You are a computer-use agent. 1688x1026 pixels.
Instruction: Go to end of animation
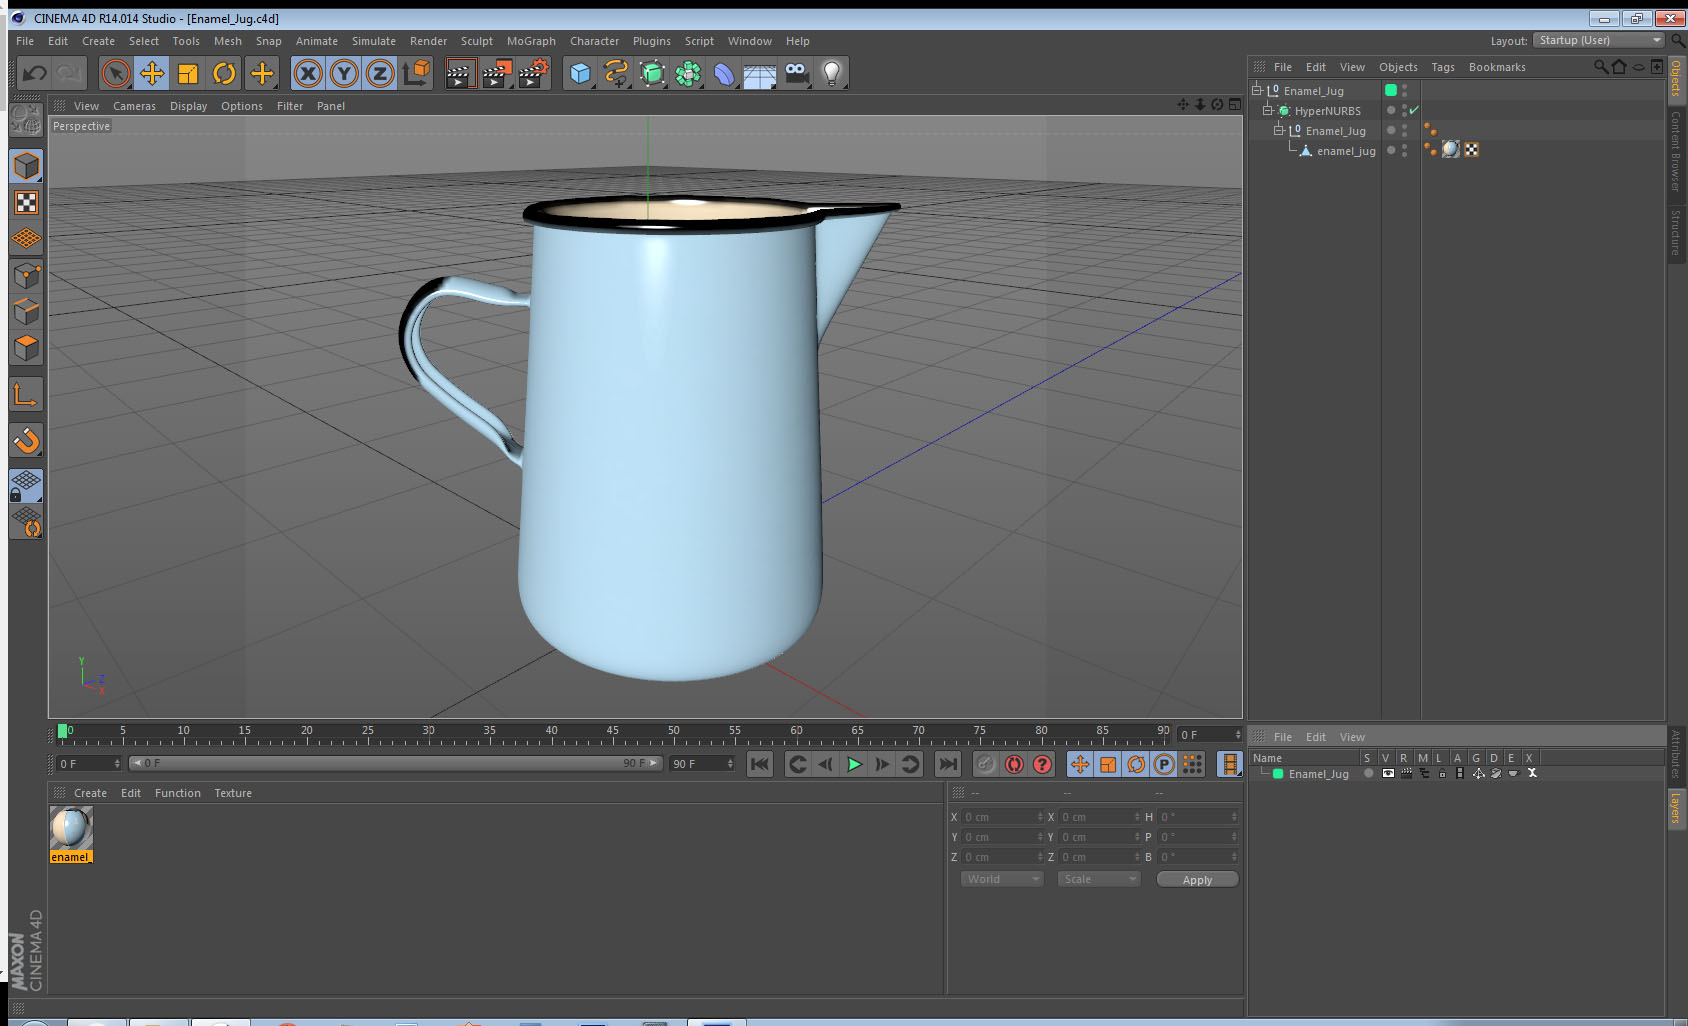click(x=947, y=764)
